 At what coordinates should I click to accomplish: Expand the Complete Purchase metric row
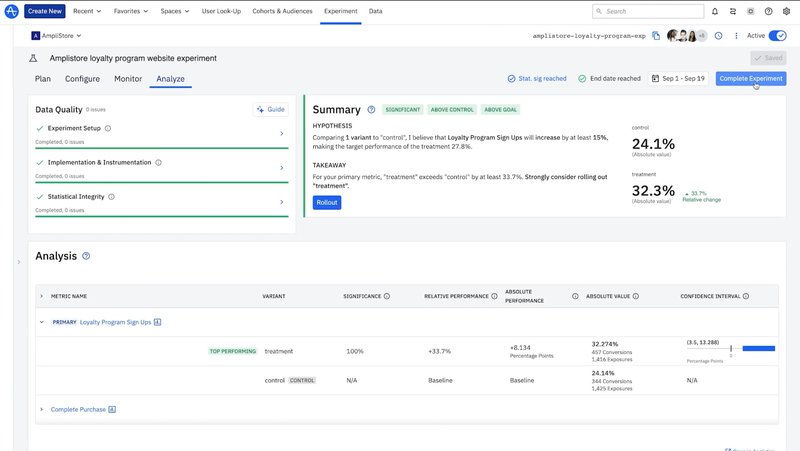pyautogui.click(x=41, y=409)
